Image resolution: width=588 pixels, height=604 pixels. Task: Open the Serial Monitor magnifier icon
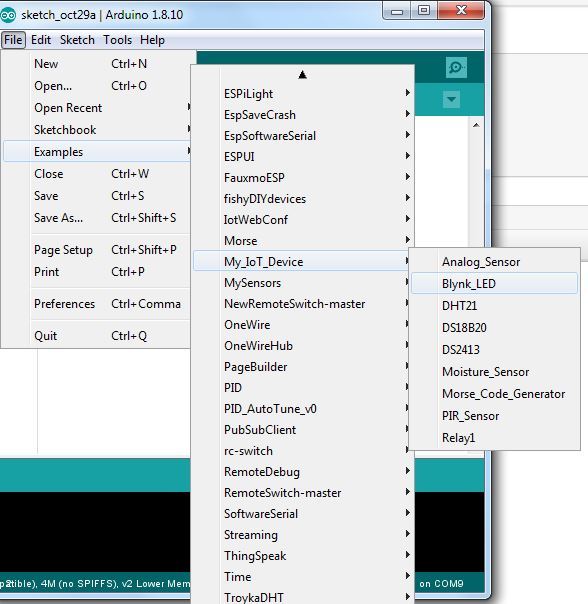pyautogui.click(x=456, y=67)
